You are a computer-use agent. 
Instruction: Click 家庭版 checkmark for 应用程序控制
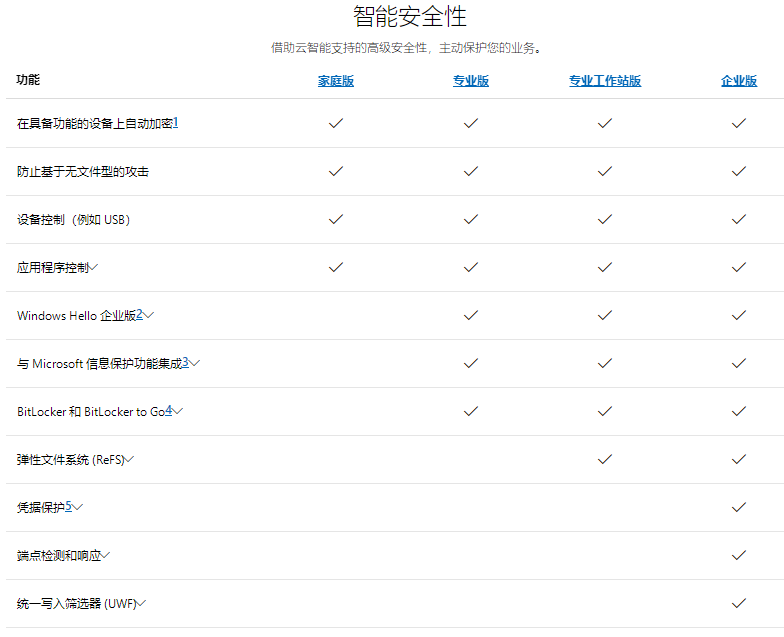point(336,267)
